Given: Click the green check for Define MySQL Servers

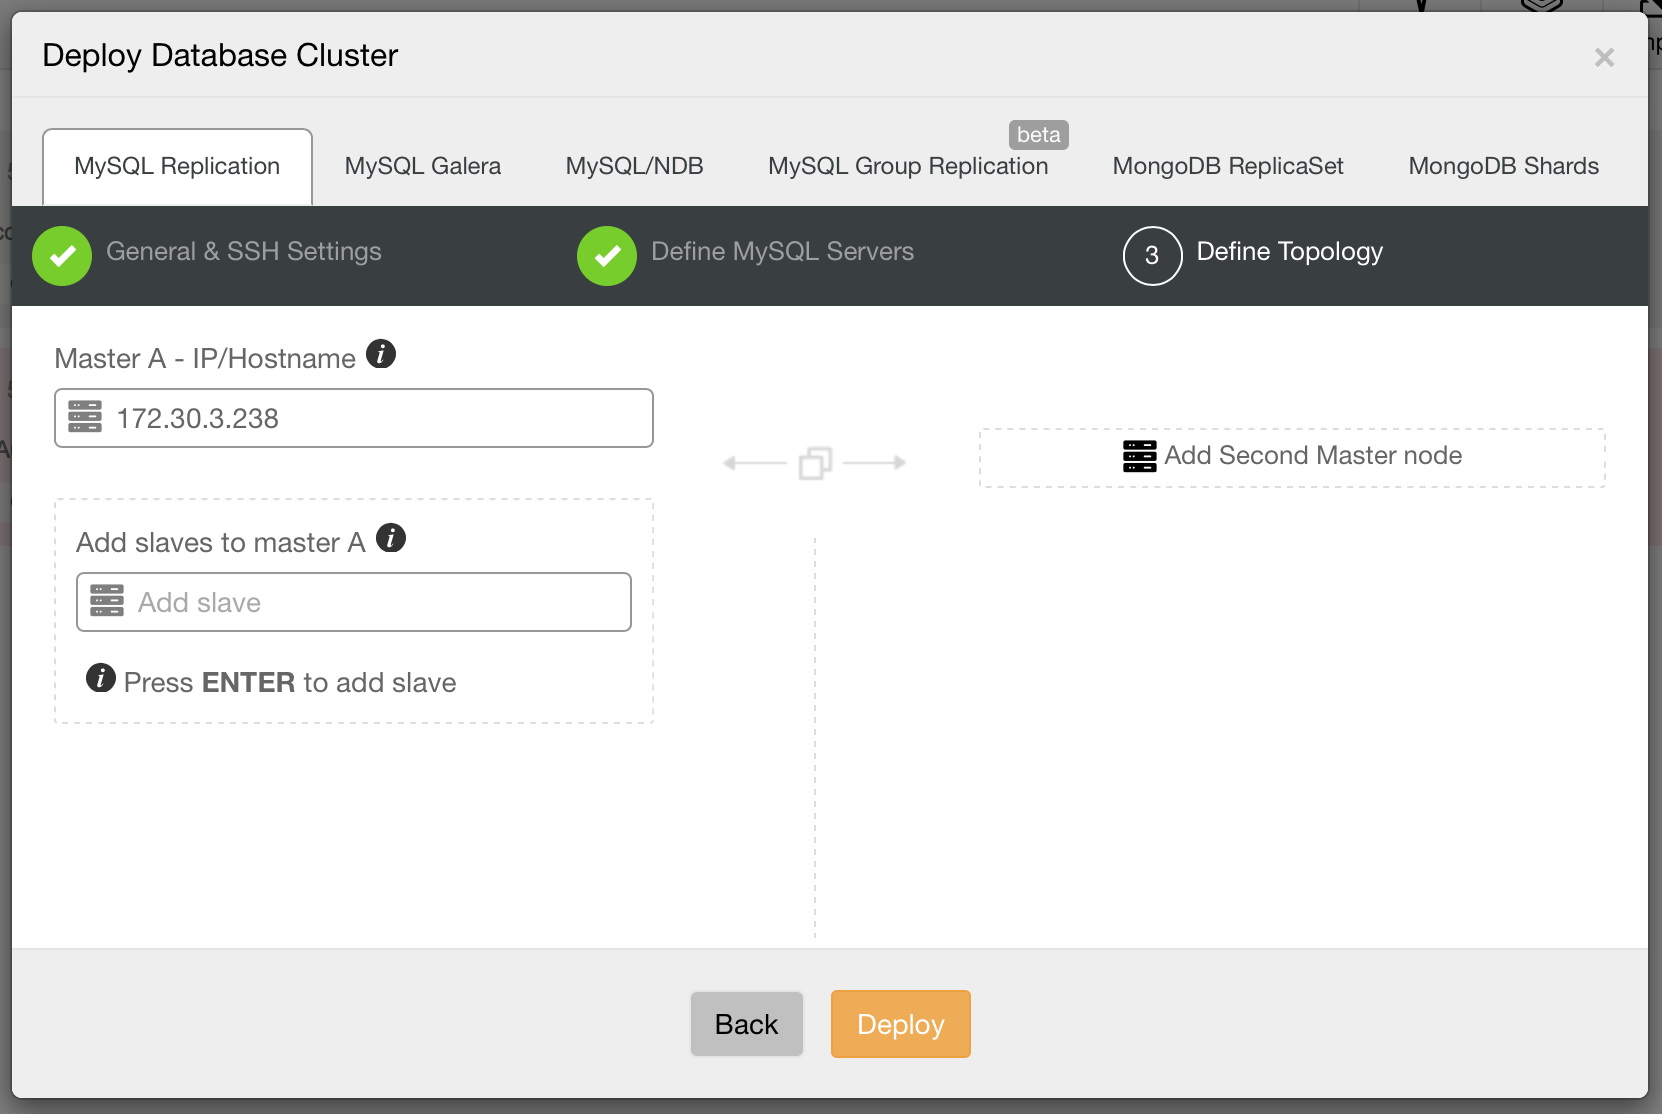Looking at the screenshot, I should pos(607,256).
